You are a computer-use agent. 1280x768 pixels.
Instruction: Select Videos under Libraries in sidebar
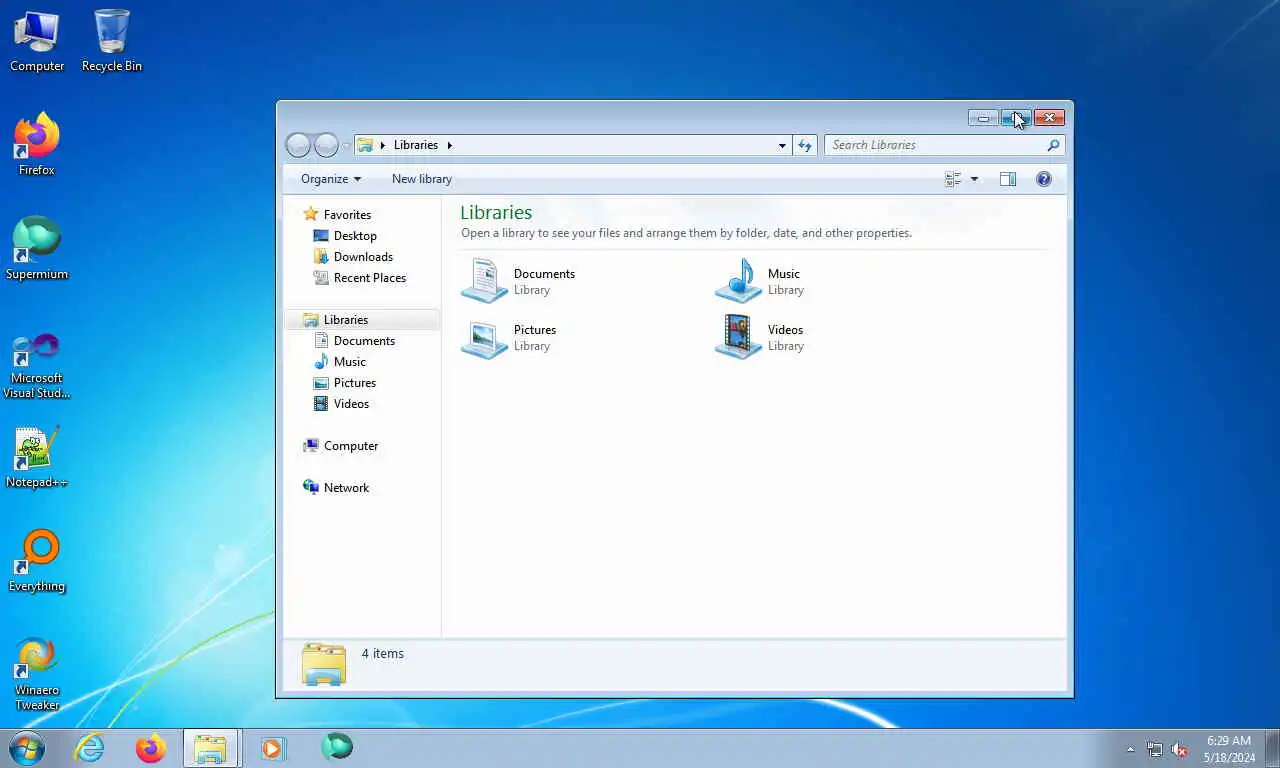pos(341,404)
